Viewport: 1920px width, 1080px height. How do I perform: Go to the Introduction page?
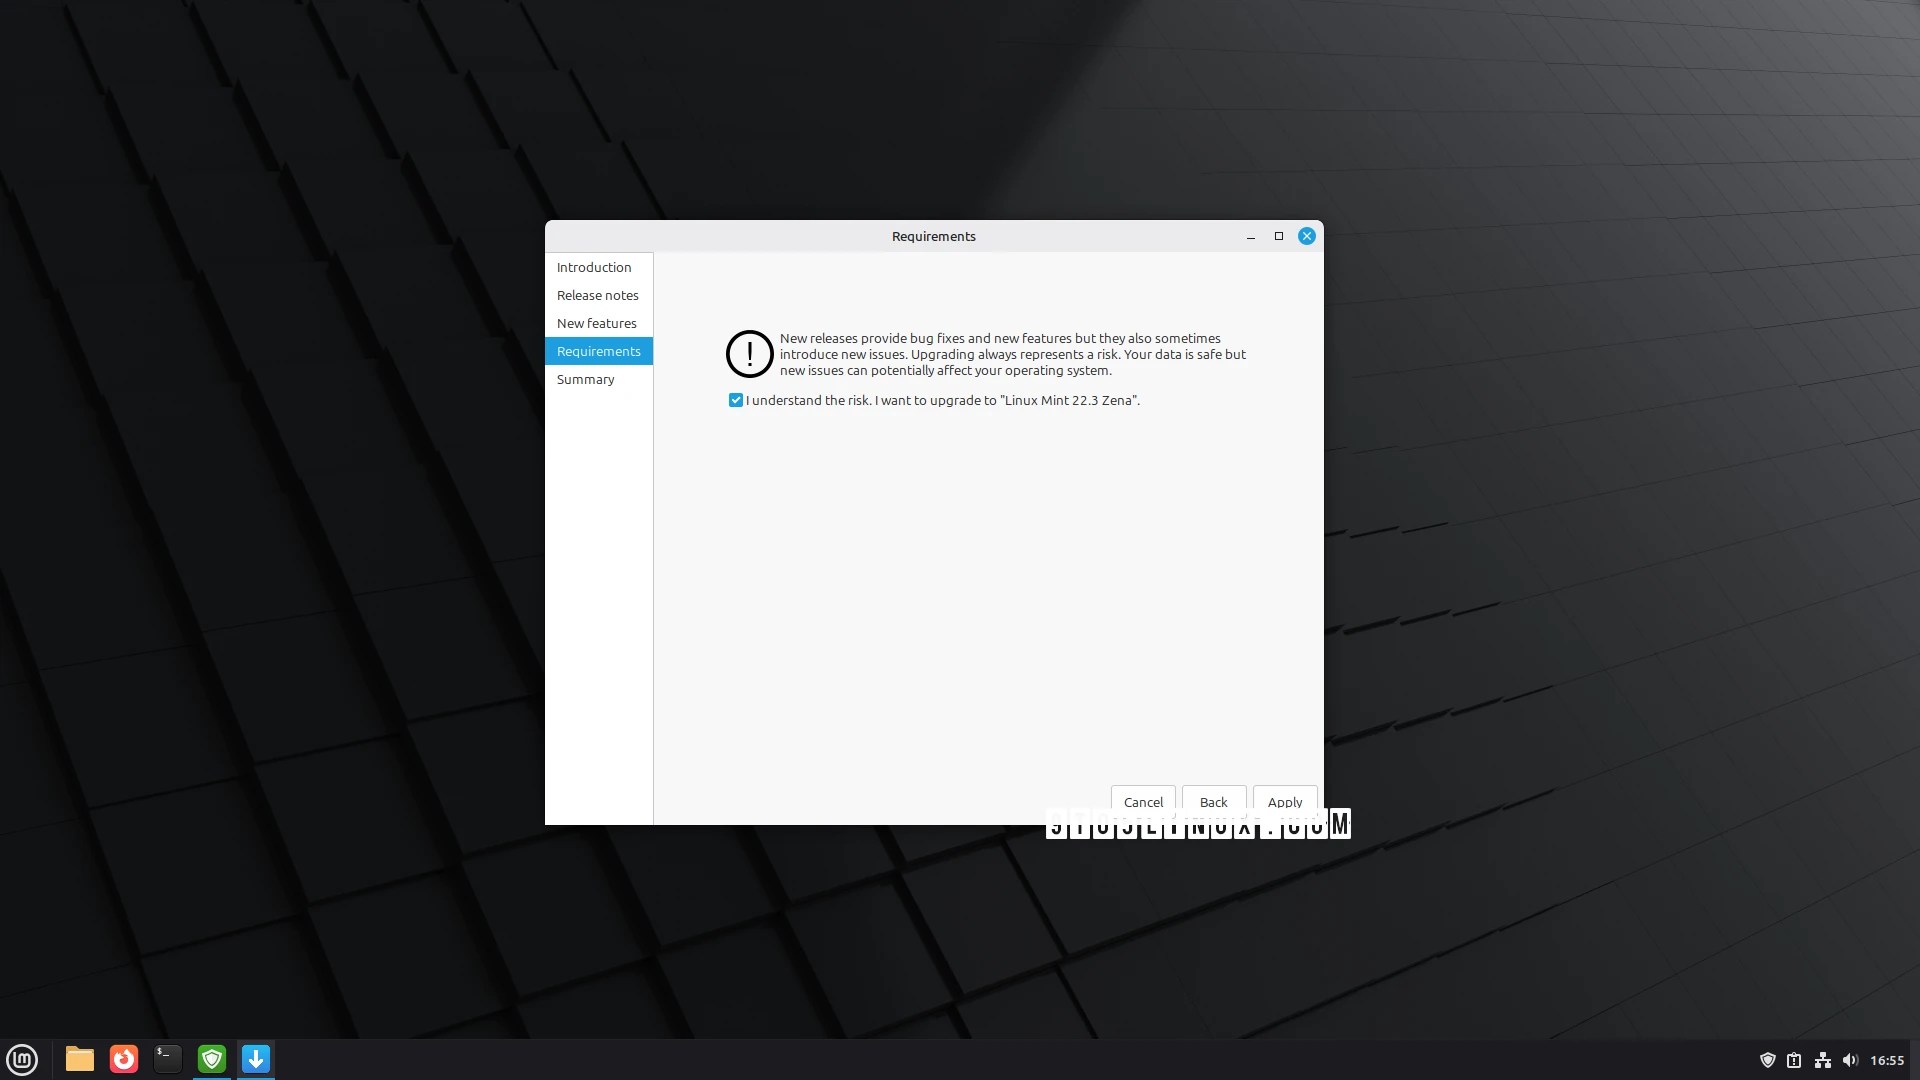click(594, 267)
